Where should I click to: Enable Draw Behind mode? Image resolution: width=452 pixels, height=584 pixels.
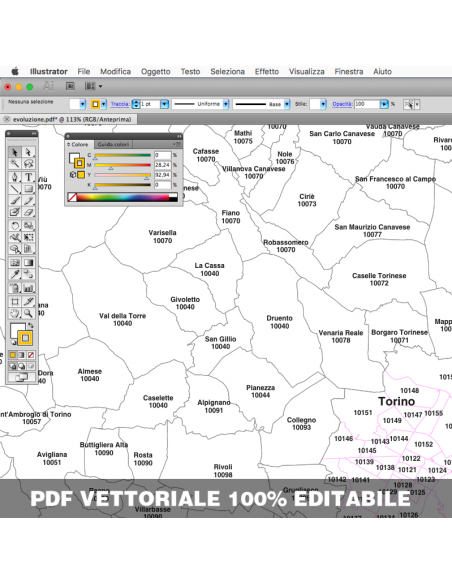(22, 366)
